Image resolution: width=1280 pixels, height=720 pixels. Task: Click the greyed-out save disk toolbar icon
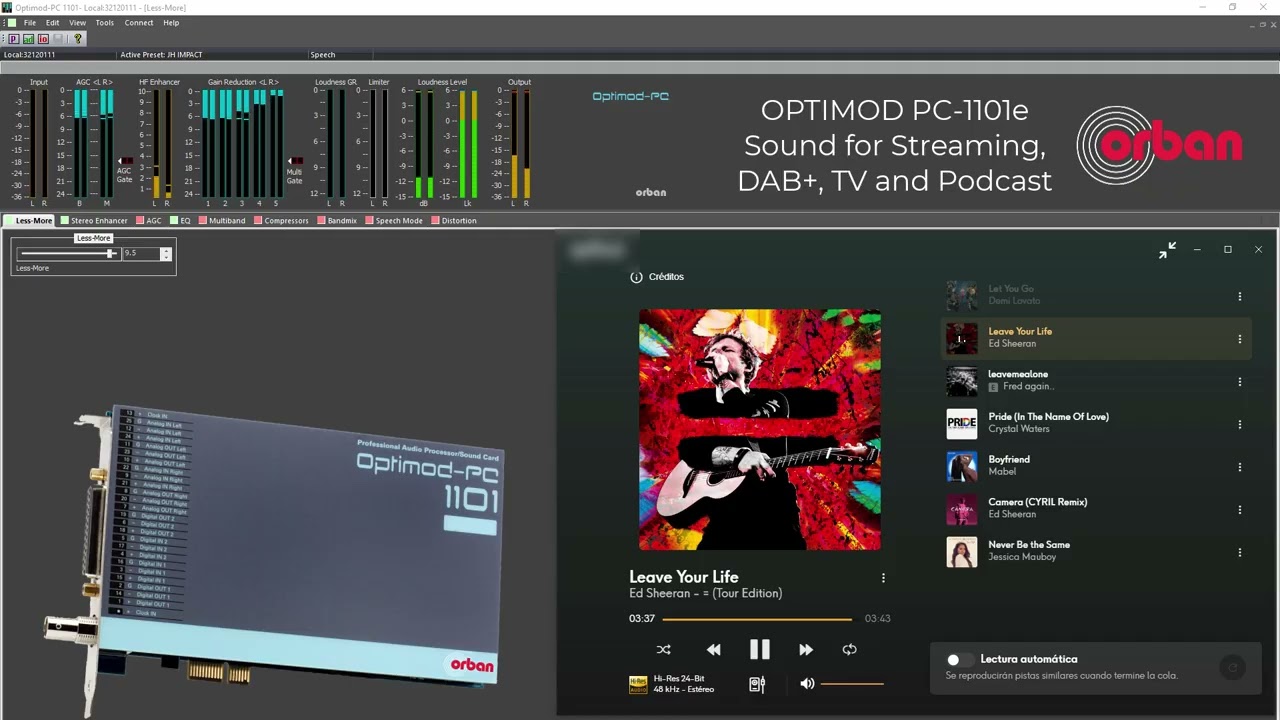58,39
